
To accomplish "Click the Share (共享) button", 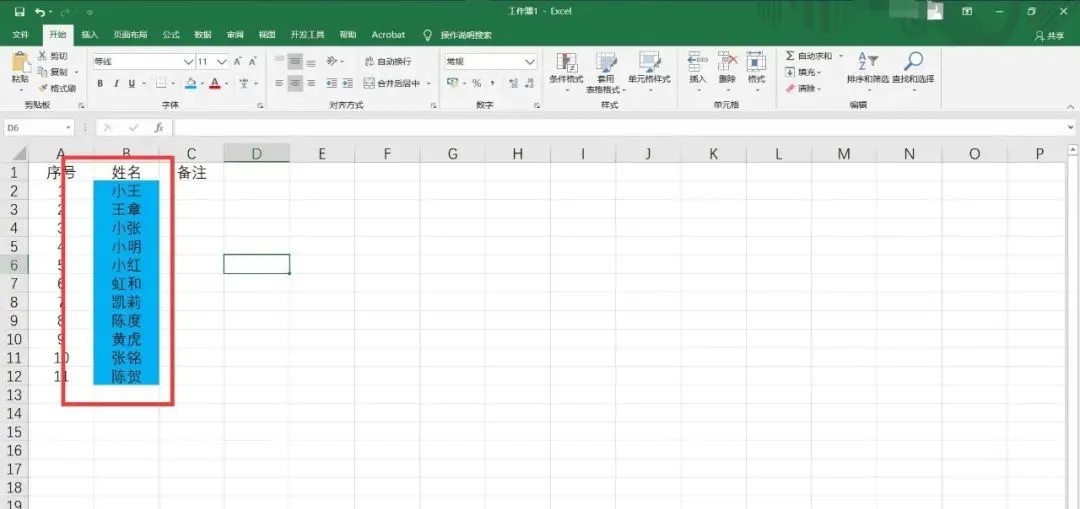I will pos(1049,36).
